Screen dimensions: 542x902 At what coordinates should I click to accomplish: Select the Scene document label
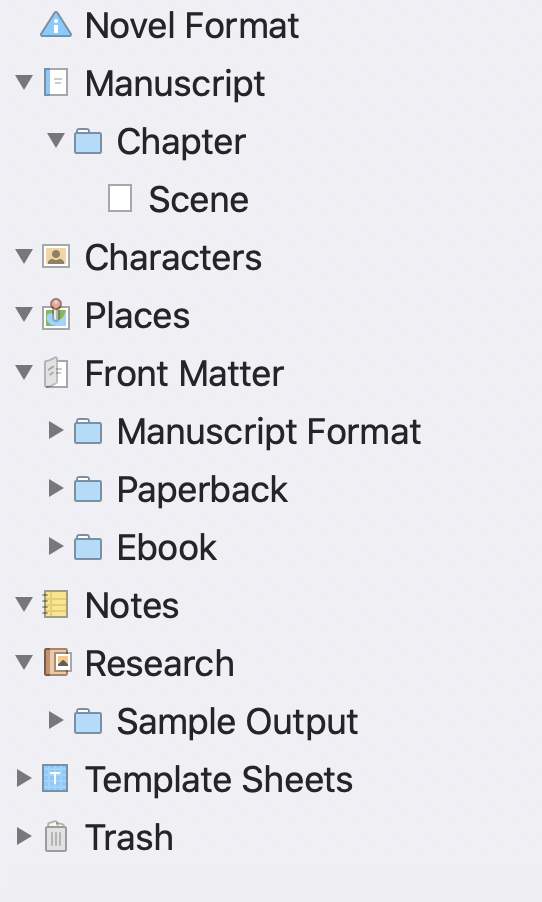(199, 200)
